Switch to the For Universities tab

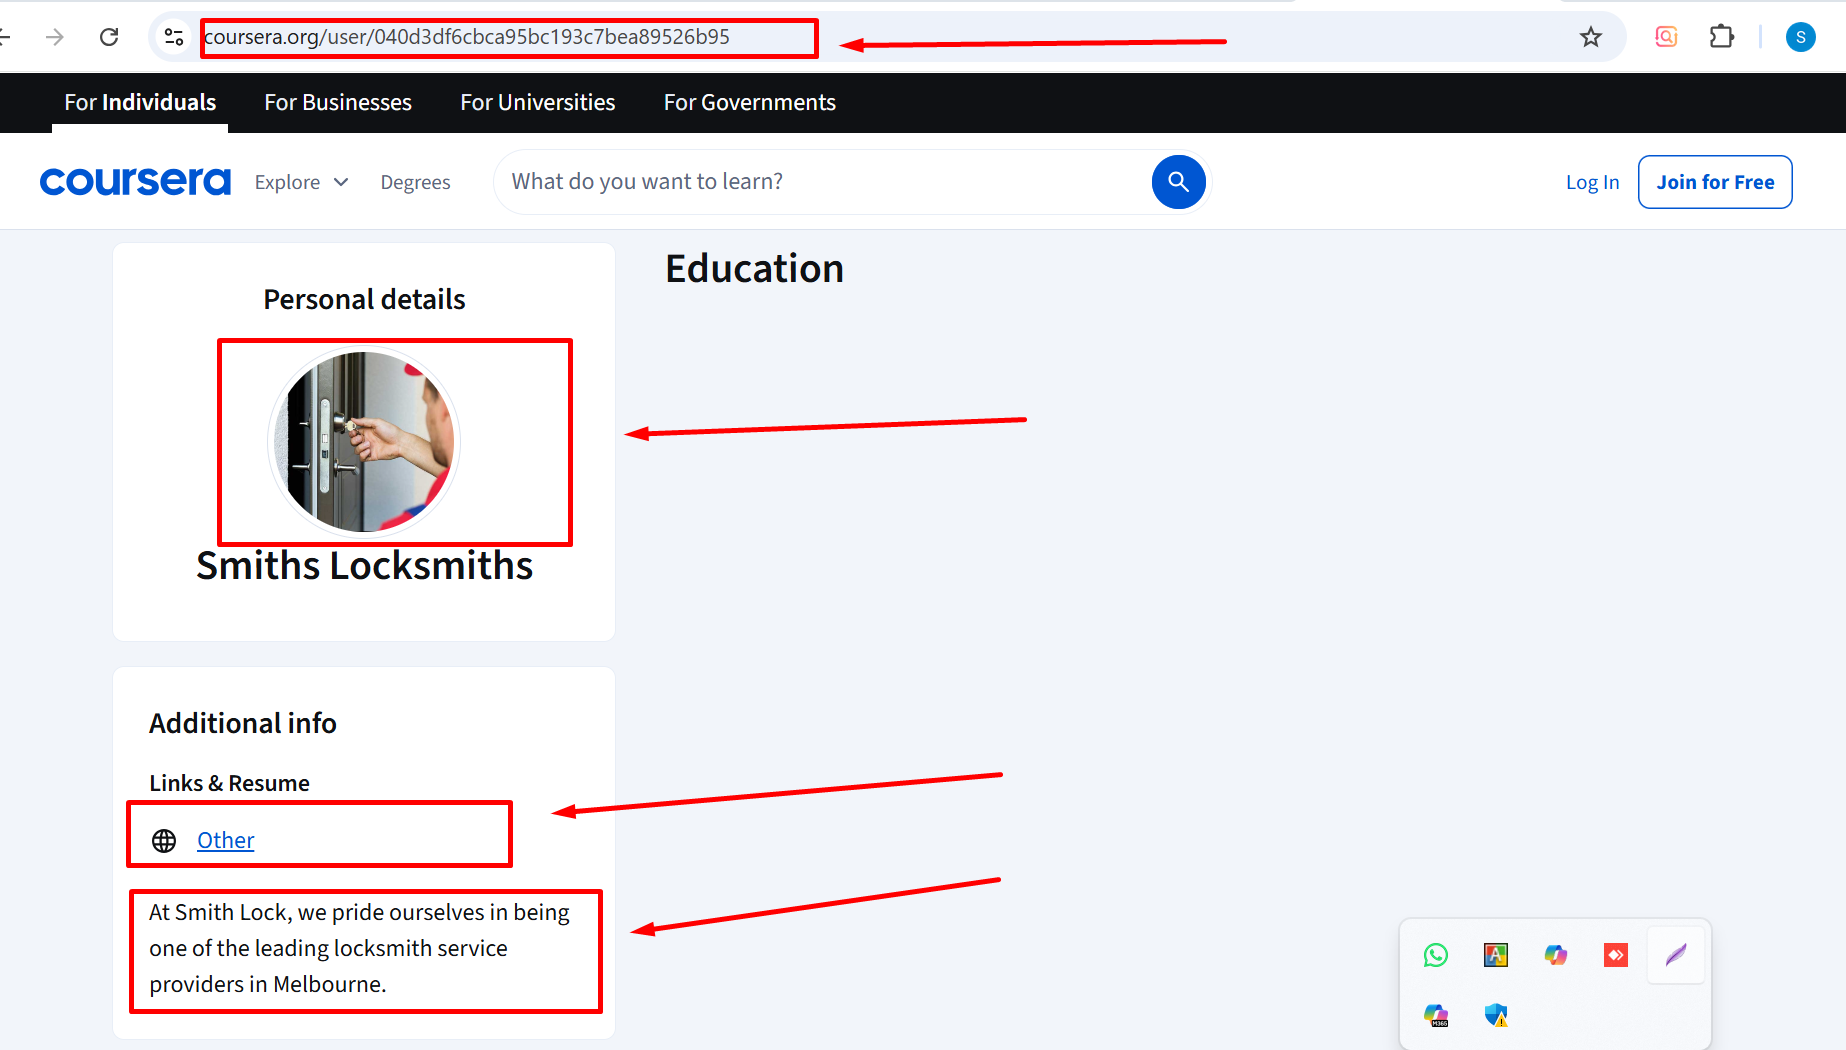tap(538, 102)
